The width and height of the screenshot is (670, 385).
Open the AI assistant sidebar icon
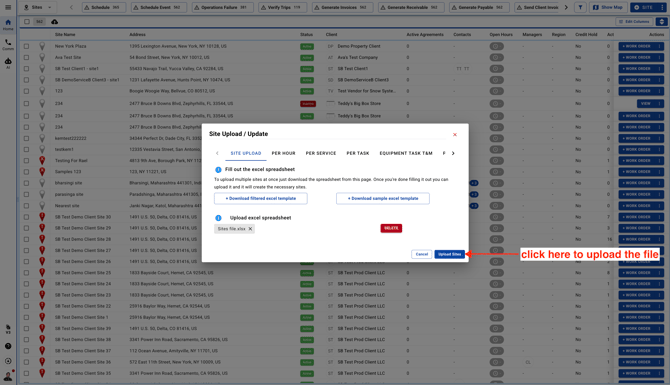tap(8, 63)
